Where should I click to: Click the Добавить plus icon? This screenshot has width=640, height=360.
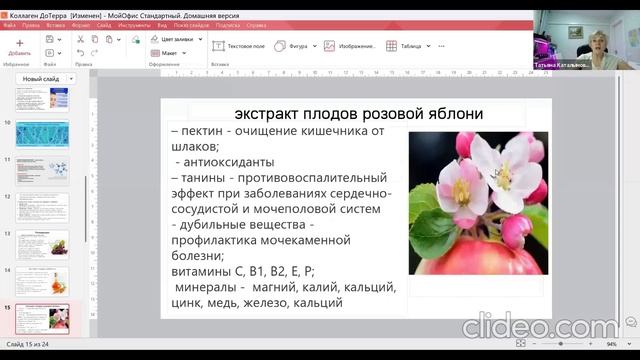pyautogui.click(x=19, y=43)
